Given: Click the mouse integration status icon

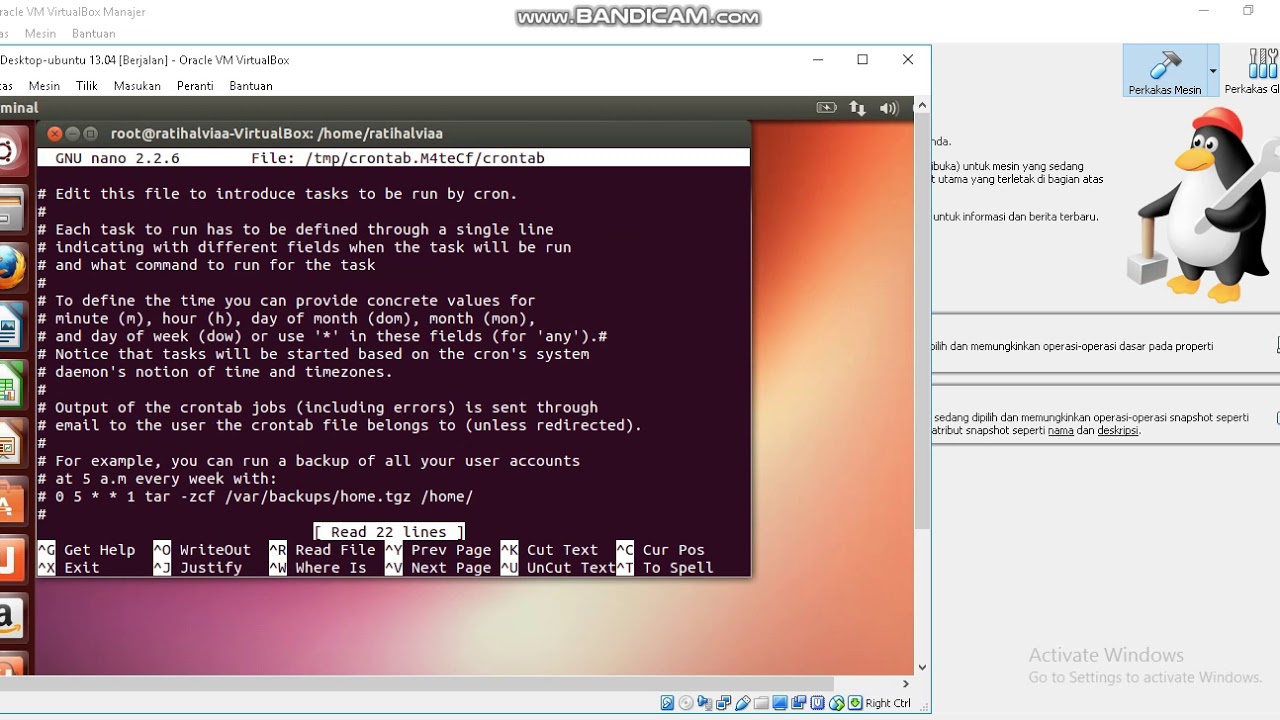Looking at the screenshot, I should [838, 703].
